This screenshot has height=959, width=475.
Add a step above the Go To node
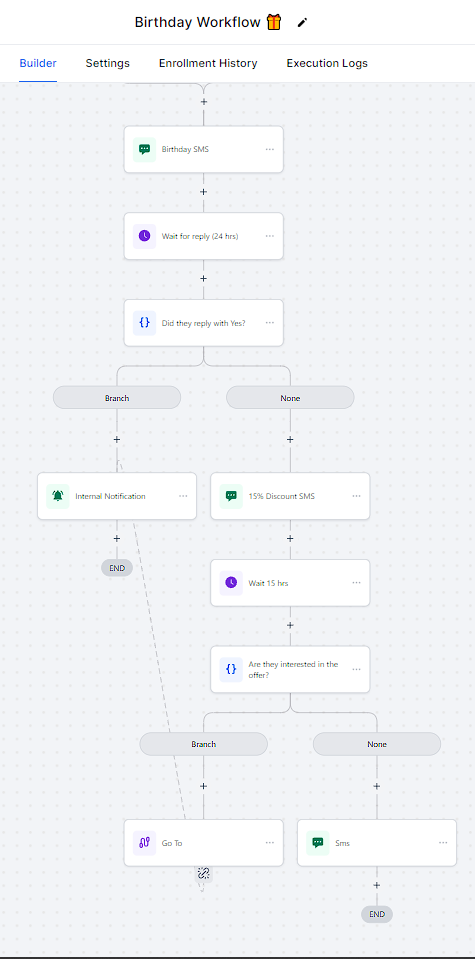point(204,787)
